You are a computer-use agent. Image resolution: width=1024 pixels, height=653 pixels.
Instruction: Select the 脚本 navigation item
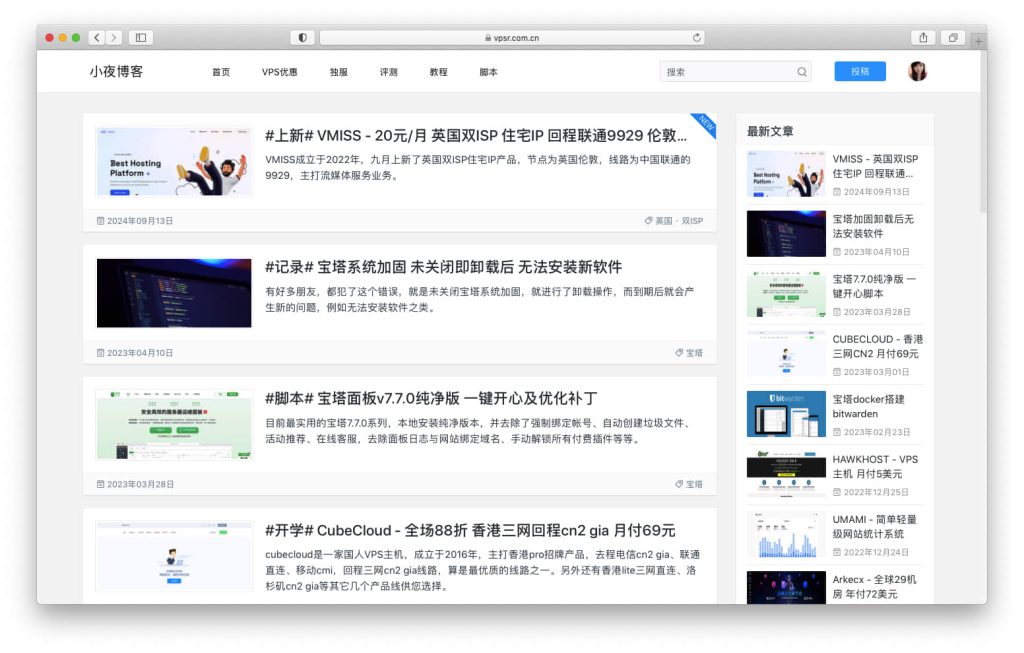[488, 72]
